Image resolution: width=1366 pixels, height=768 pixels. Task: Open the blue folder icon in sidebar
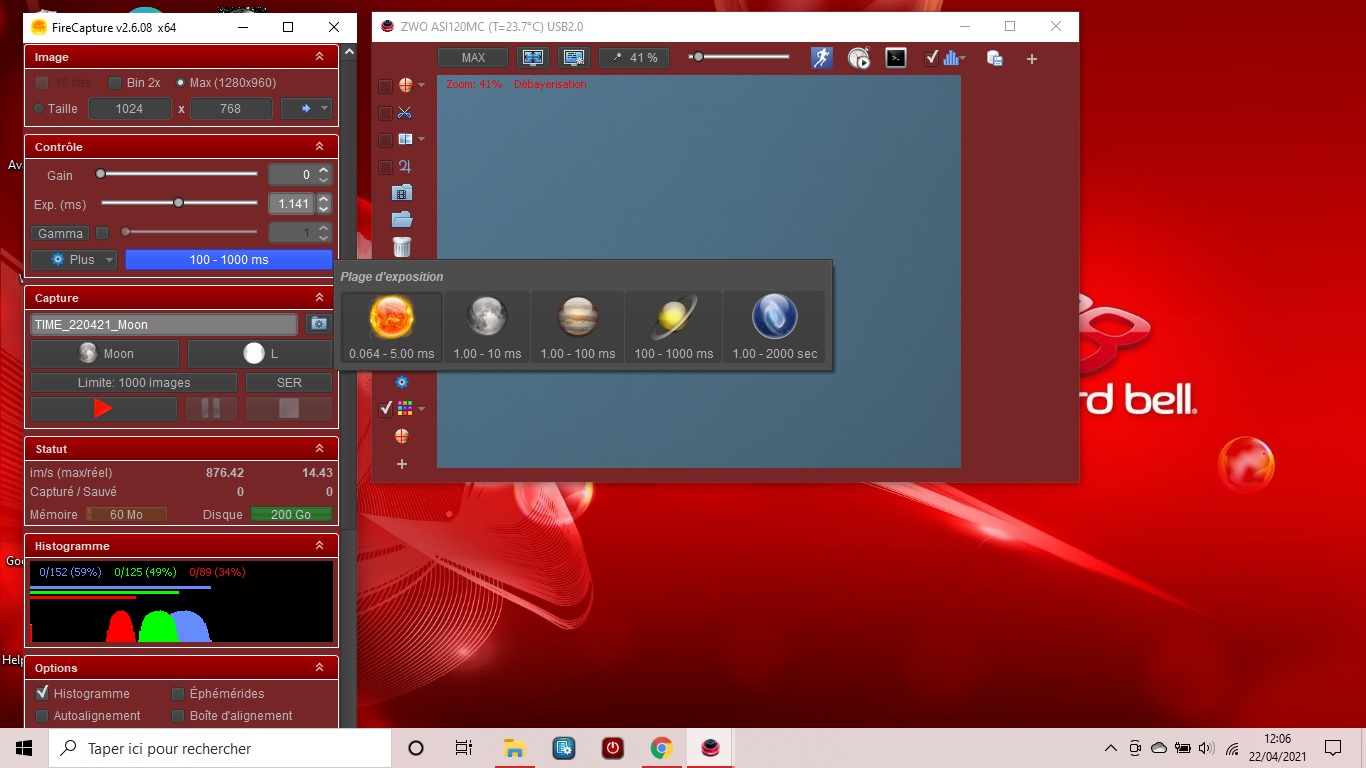402,220
